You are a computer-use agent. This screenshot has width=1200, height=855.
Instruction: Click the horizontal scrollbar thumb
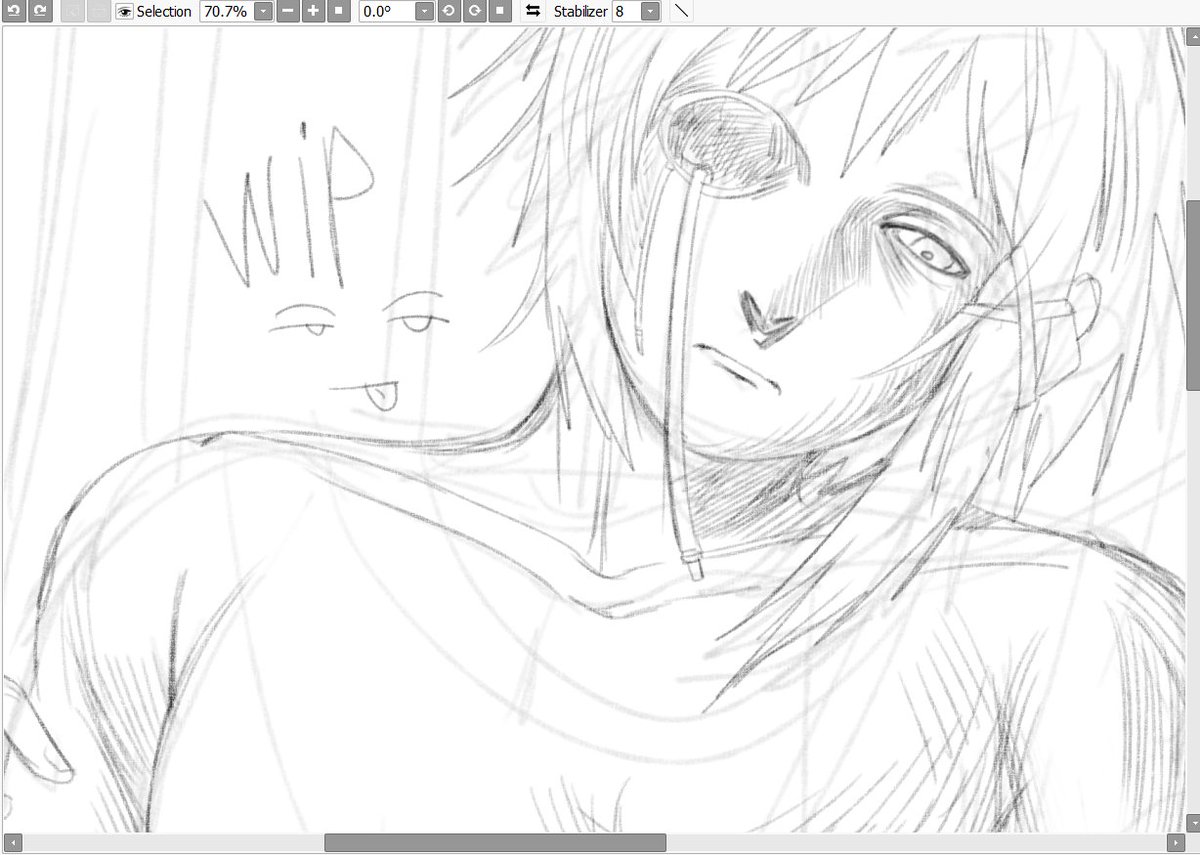[495, 843]
